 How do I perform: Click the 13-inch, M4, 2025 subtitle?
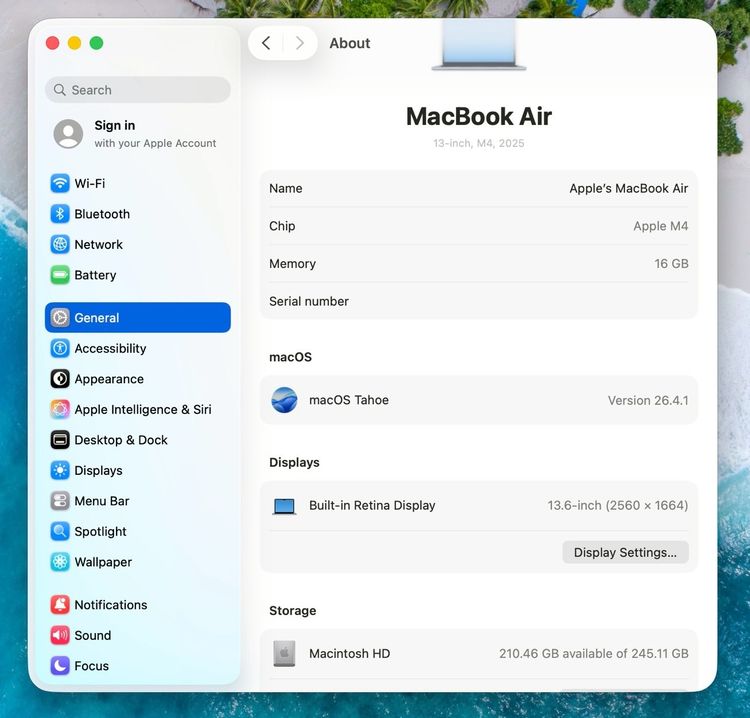(479, 143)
